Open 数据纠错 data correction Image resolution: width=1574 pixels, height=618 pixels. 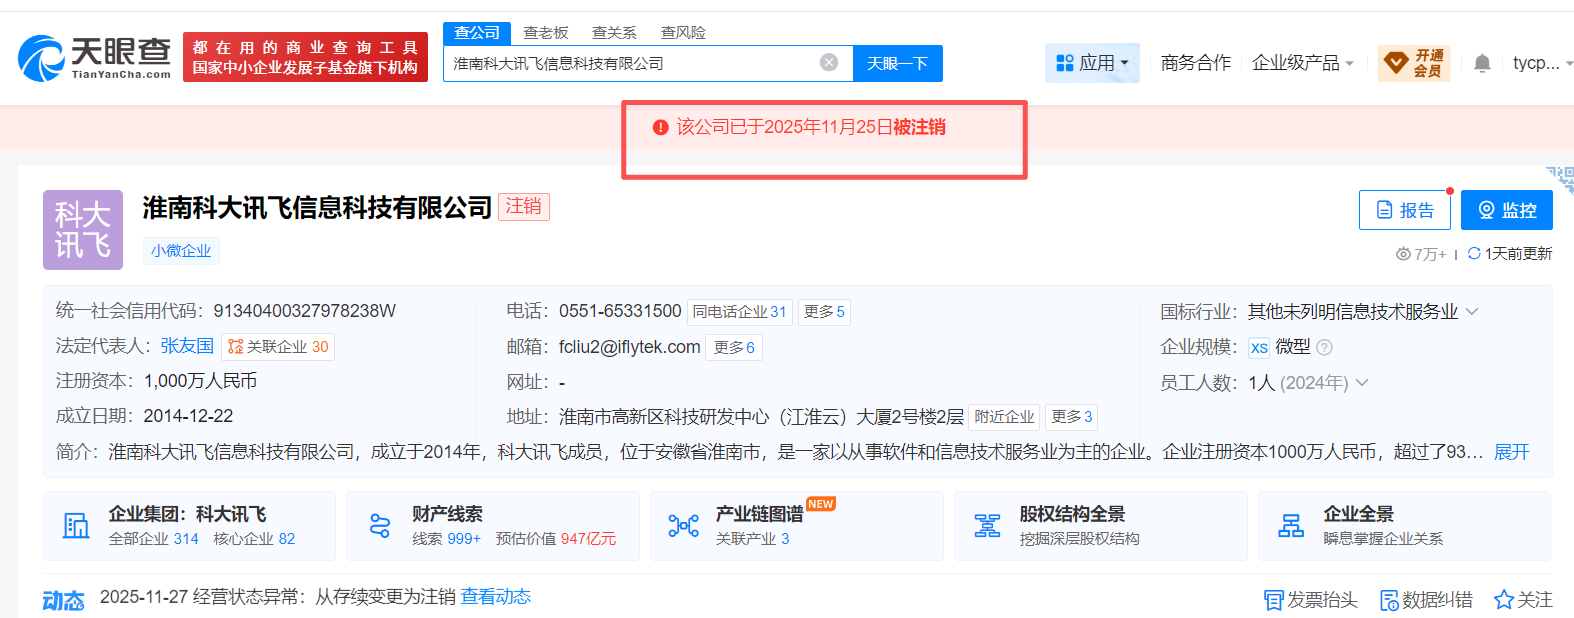[x=1426, y=600]
